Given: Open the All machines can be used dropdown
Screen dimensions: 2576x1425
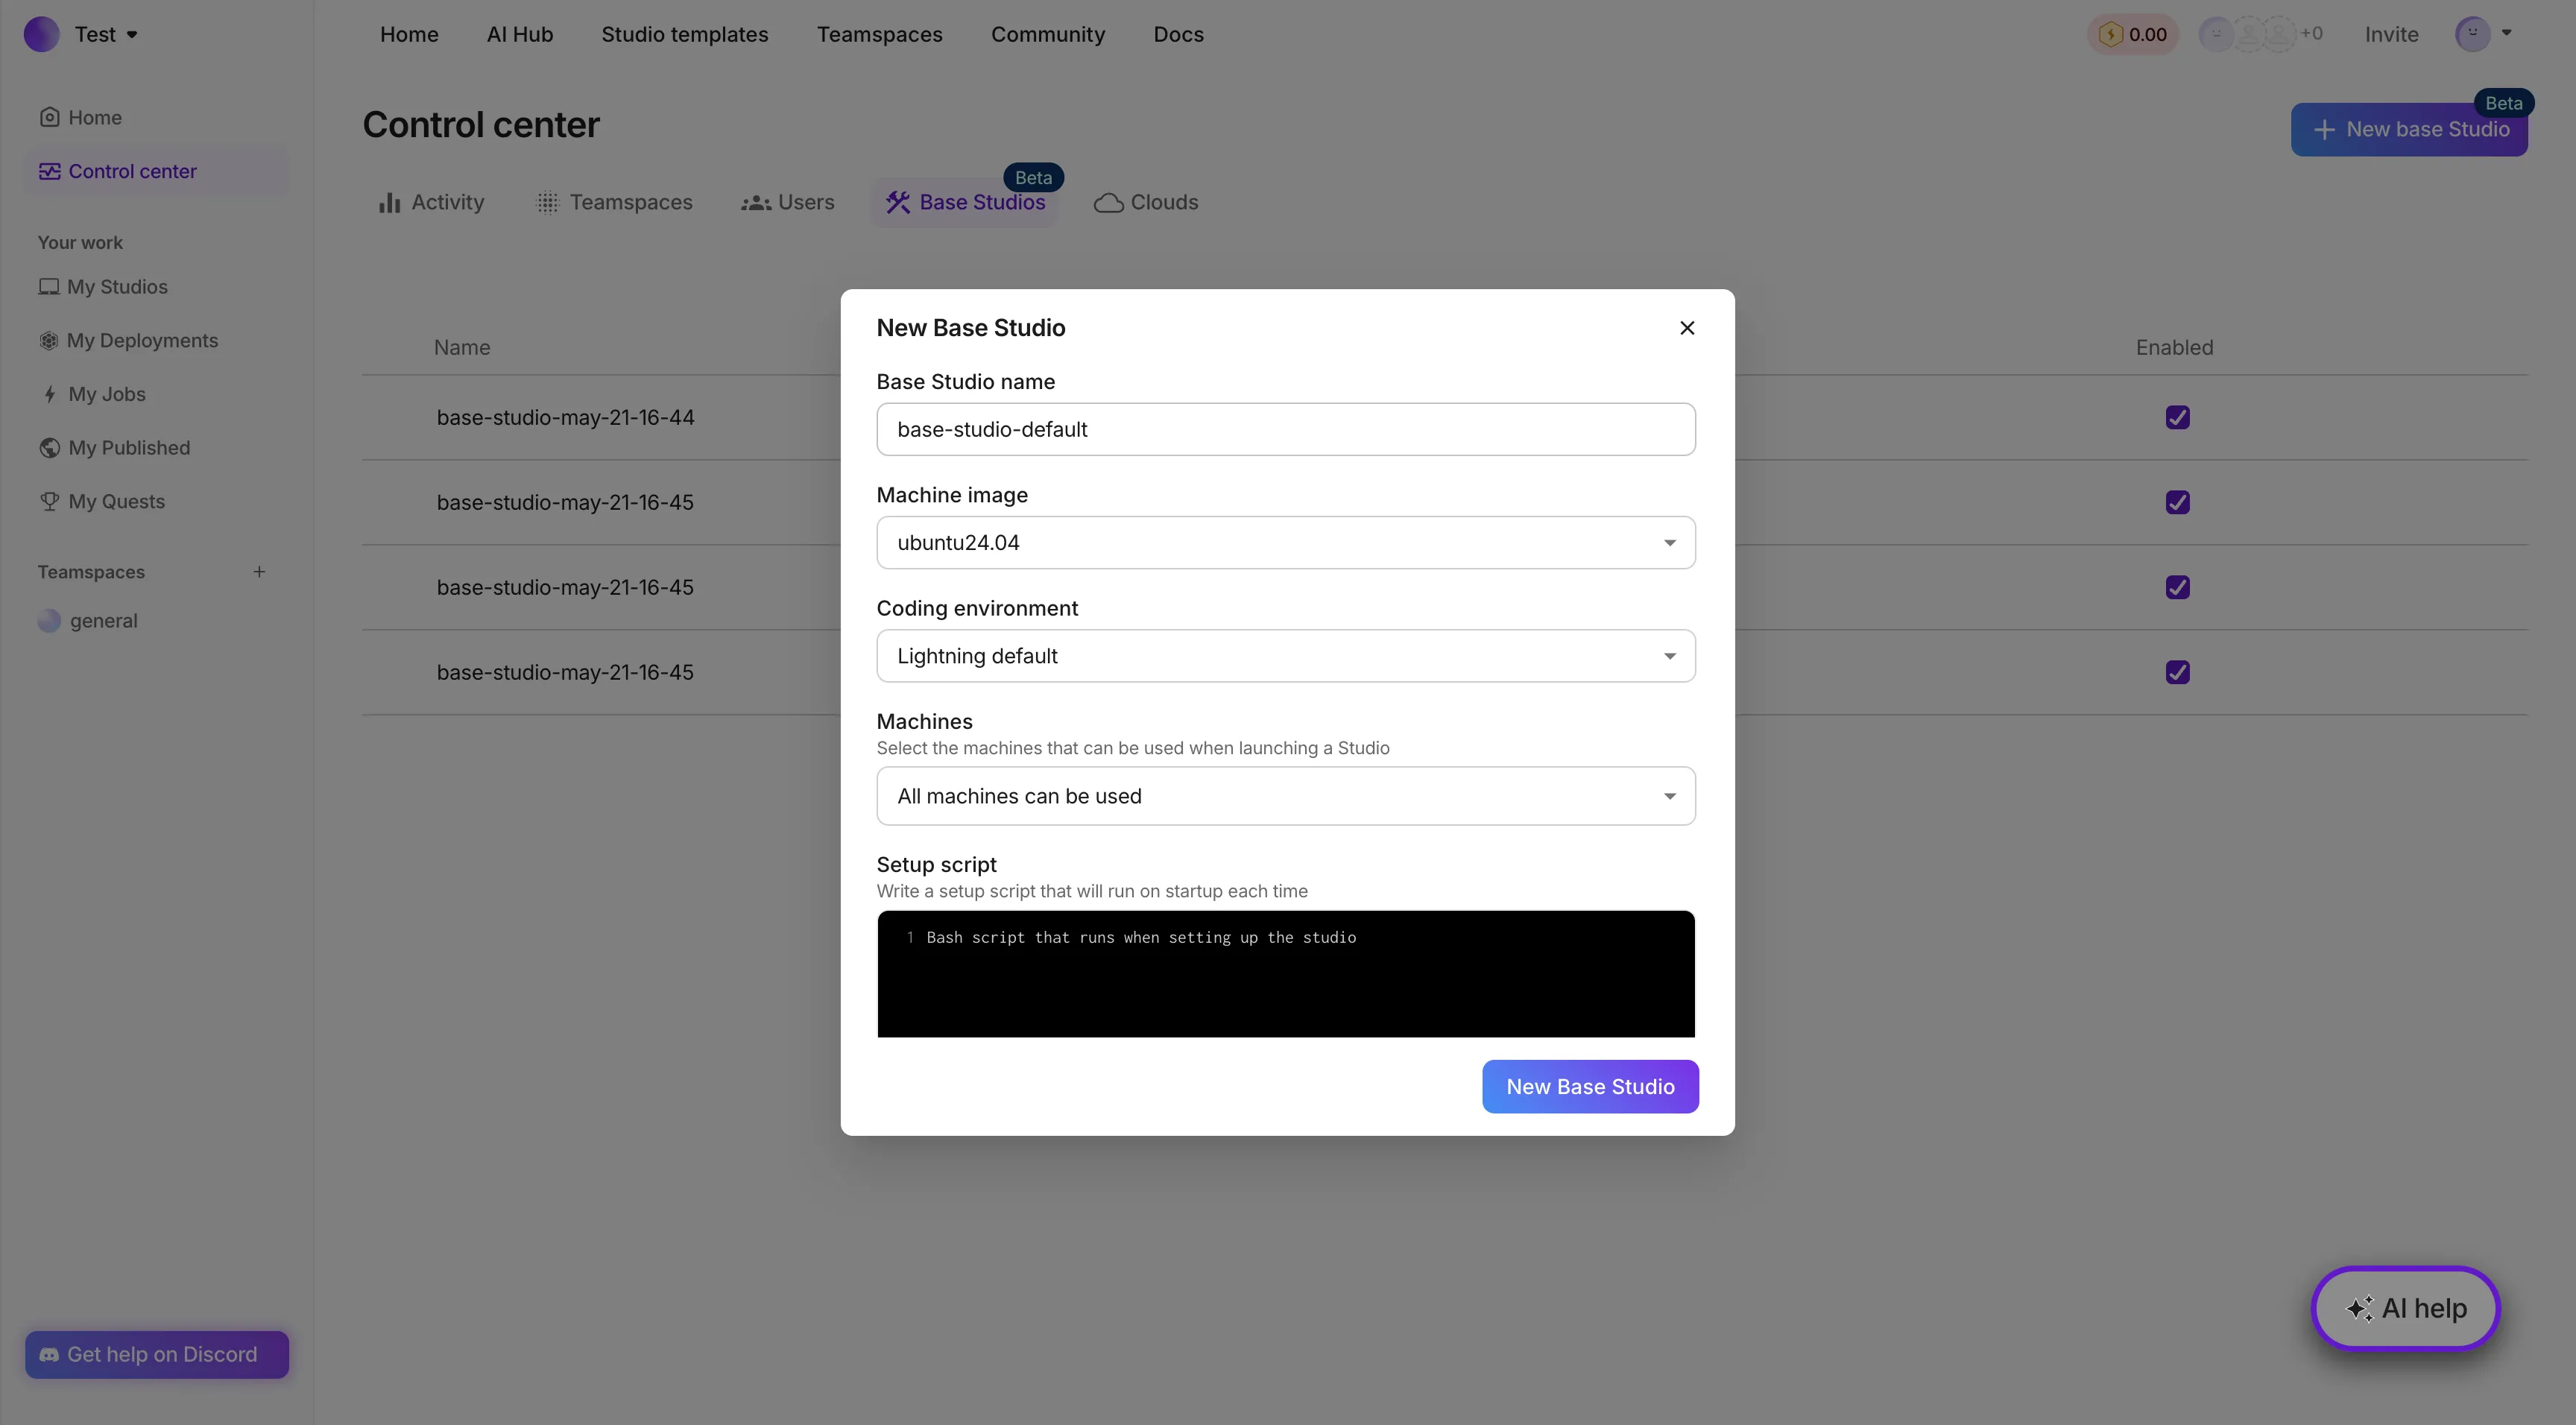Looking at the screenshot, I should coord(1286,796).
